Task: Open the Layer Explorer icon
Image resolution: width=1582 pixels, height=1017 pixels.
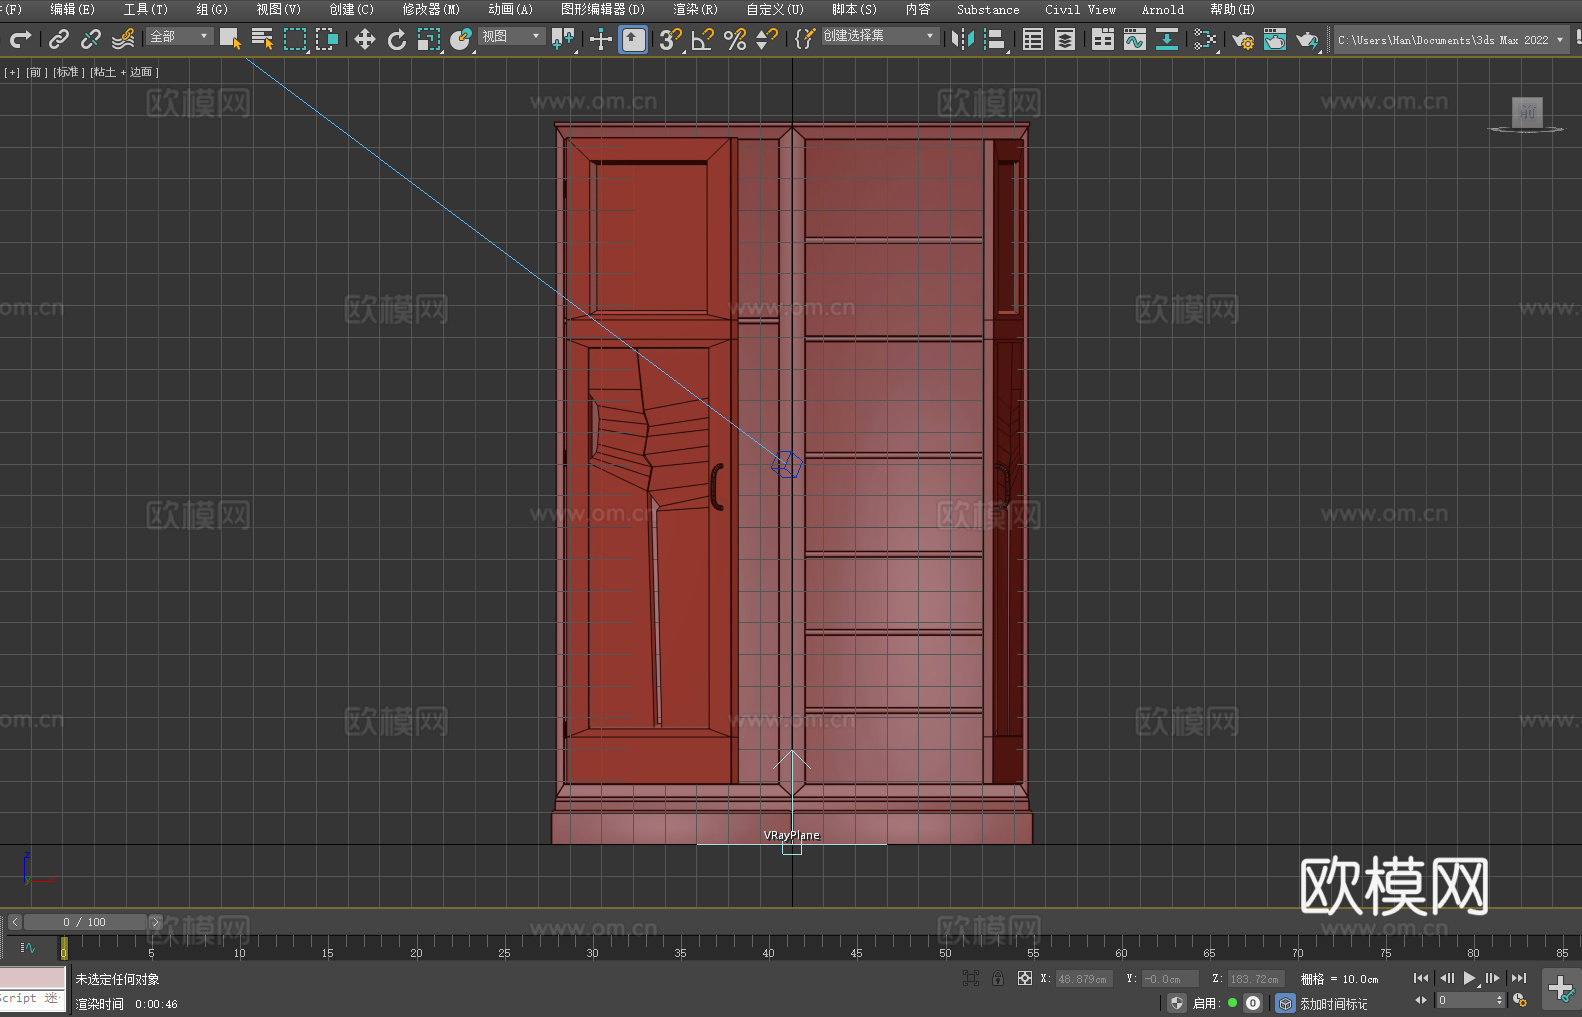Action: (x=1065, y=39)
